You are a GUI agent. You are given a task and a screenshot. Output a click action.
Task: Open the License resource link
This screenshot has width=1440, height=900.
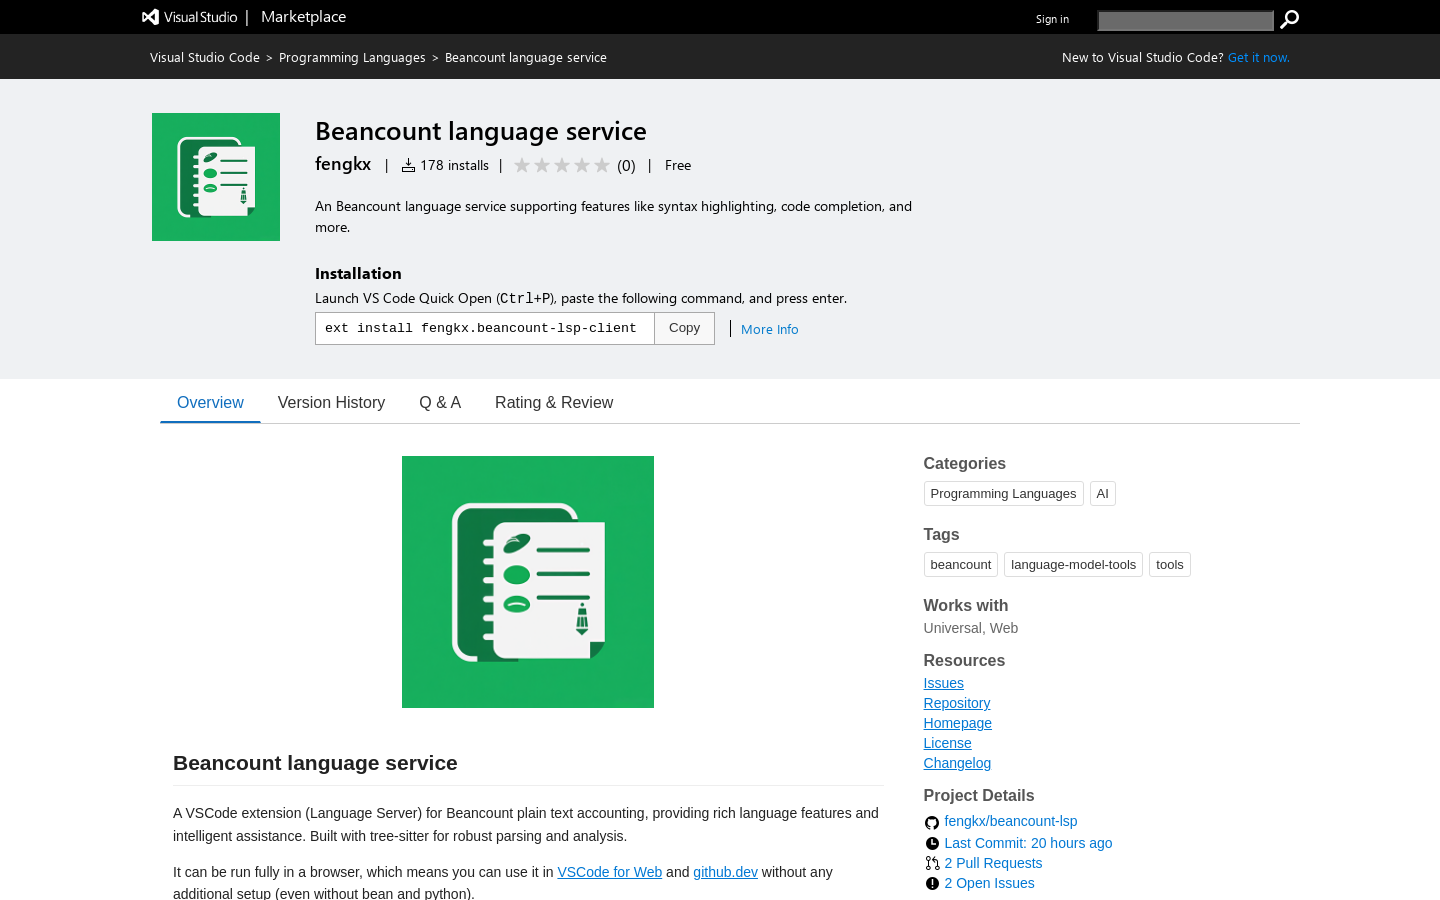(x=947, y=743)
